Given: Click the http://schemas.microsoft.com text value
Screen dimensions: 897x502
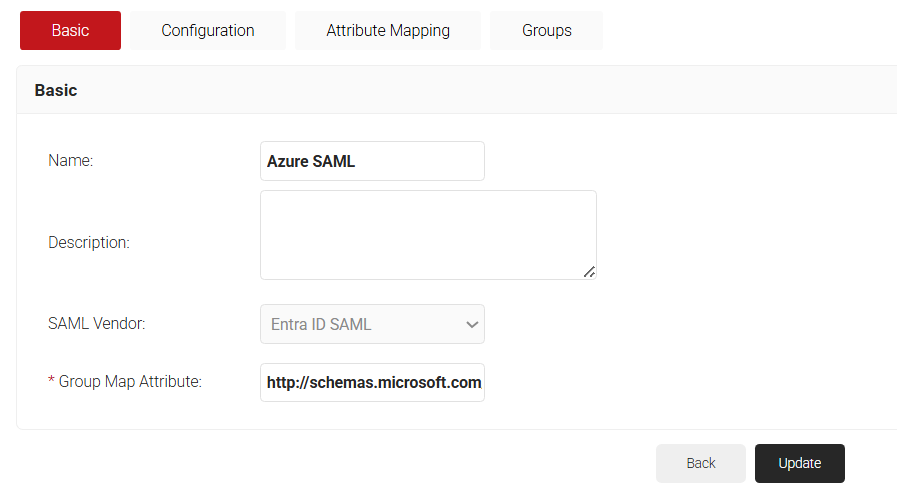Looking at the screenshot, I should click(x=374, y=382).
